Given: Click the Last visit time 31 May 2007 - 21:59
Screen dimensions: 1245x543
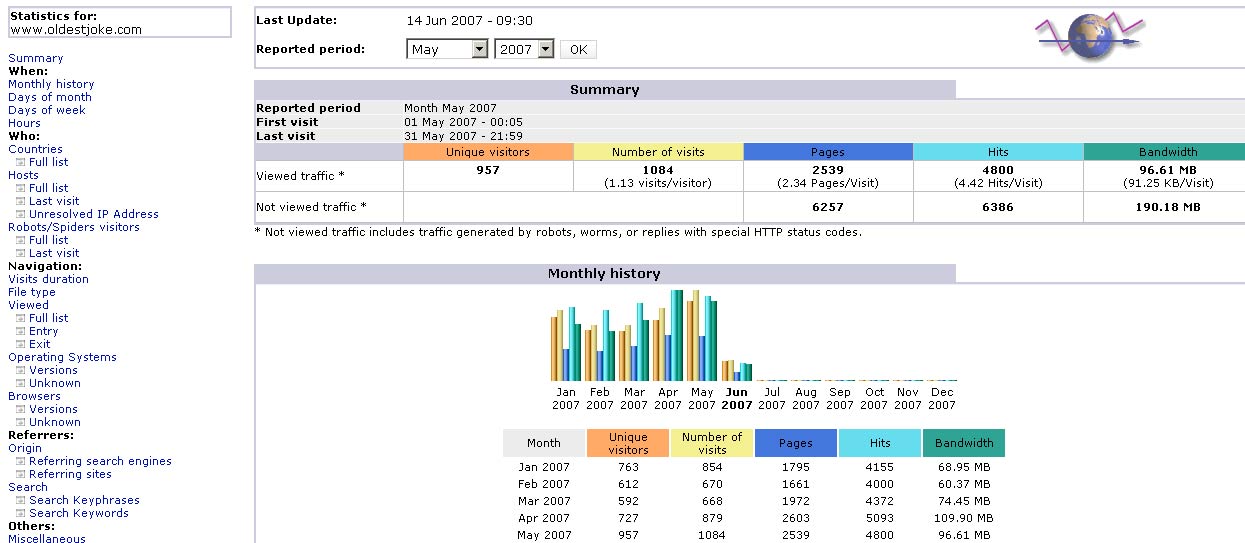Looking at the screenshot, I should (463, 136).
